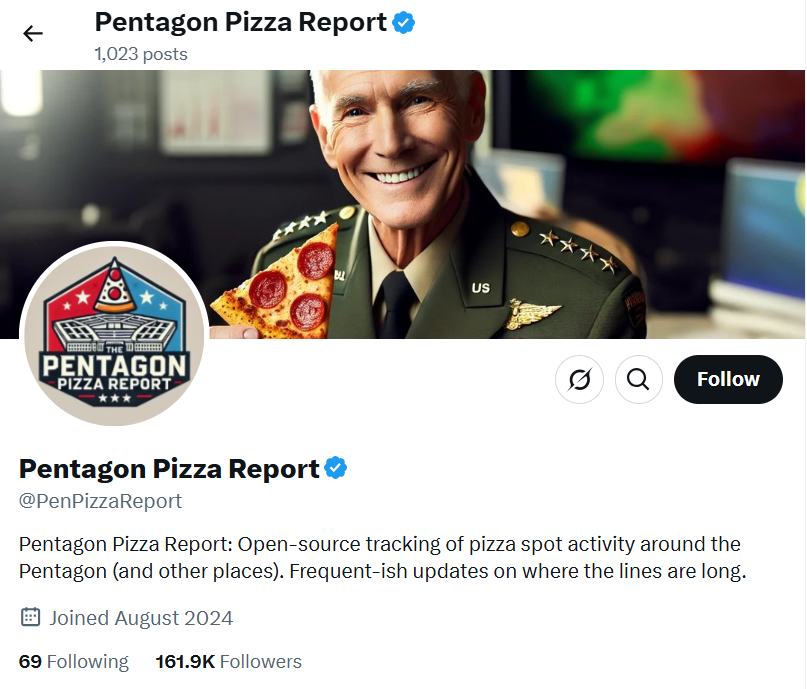Open the Grok profile summary icon
807x689 pixels.
[x=579, y=379]
